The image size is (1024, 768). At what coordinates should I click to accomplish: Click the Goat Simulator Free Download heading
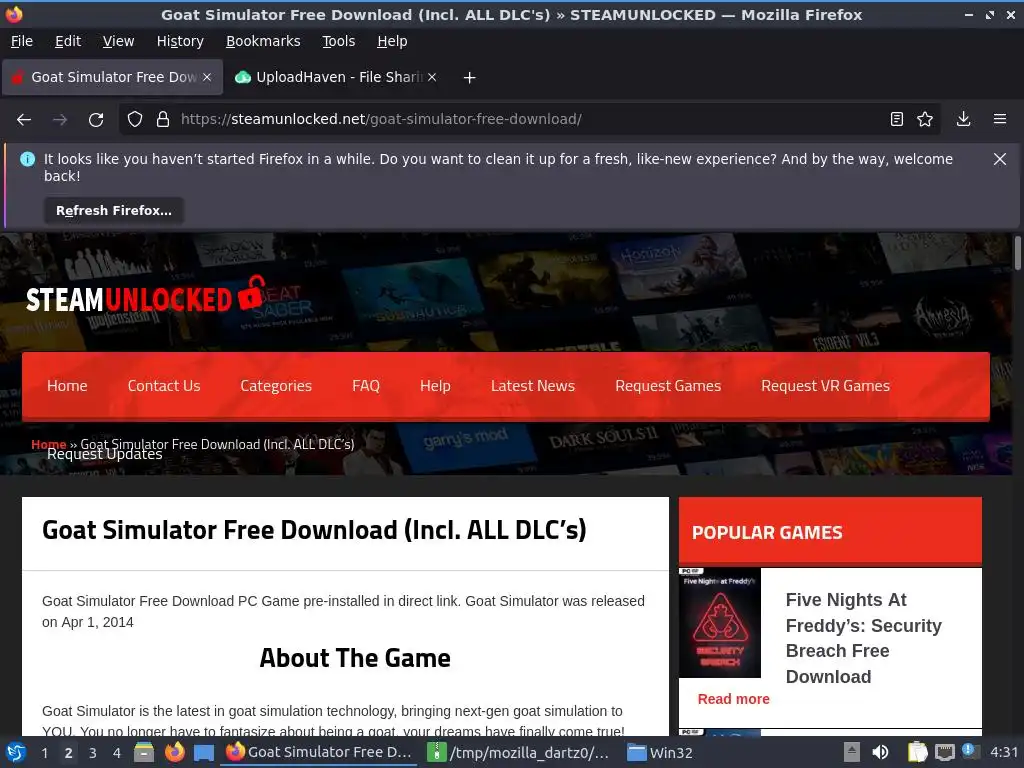314,530
